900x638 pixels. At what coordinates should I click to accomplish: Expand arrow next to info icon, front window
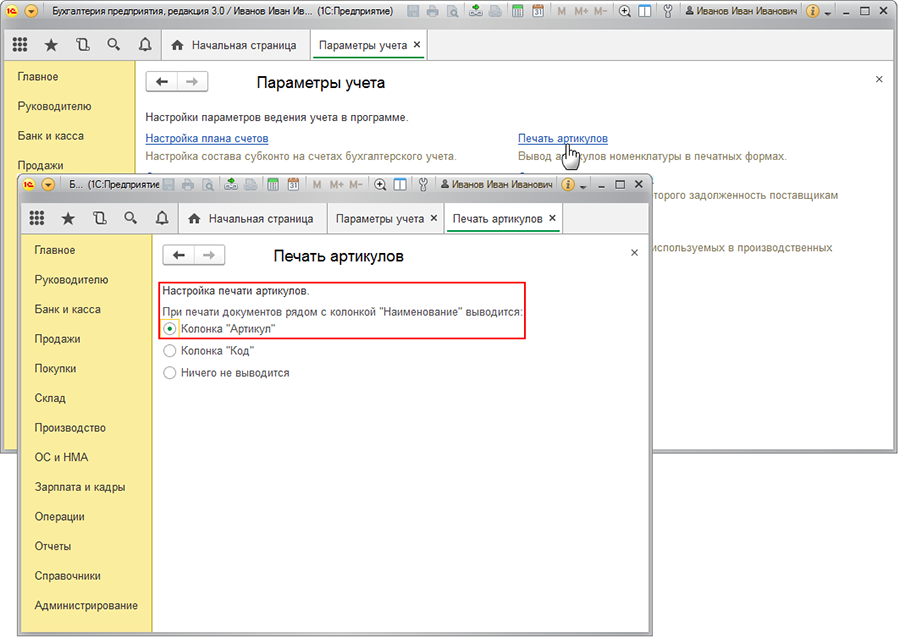[583, 186]
